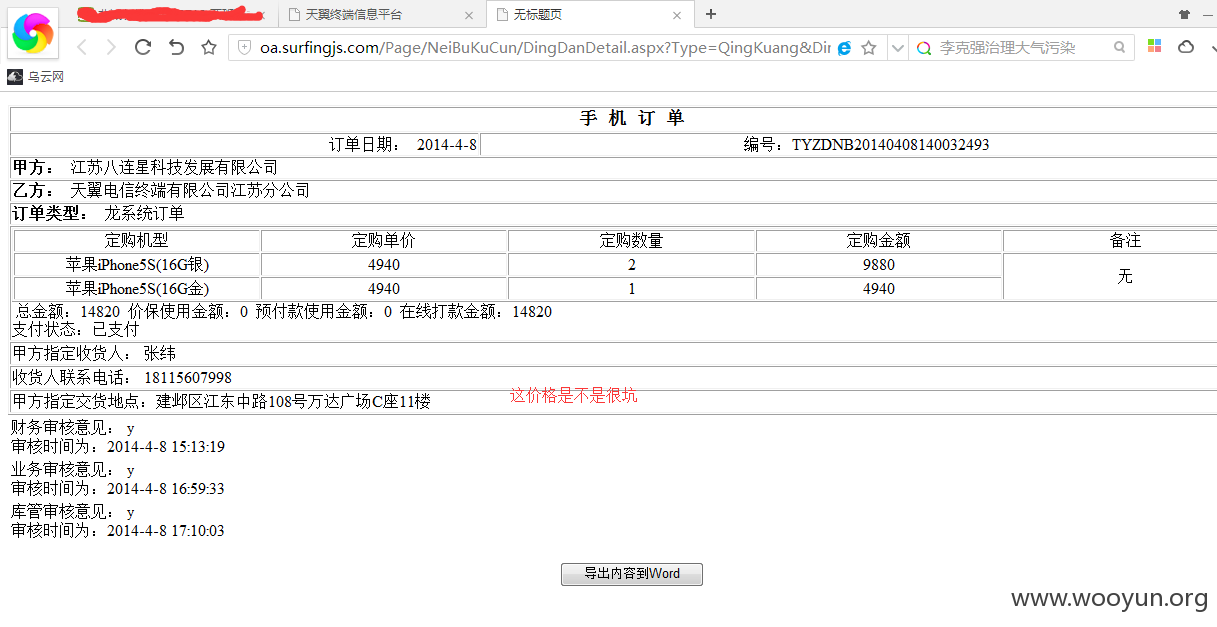Click the undo-close-tab arrow icon
This screenshot has width=1217, height=627.
click(x=176, y=47)
